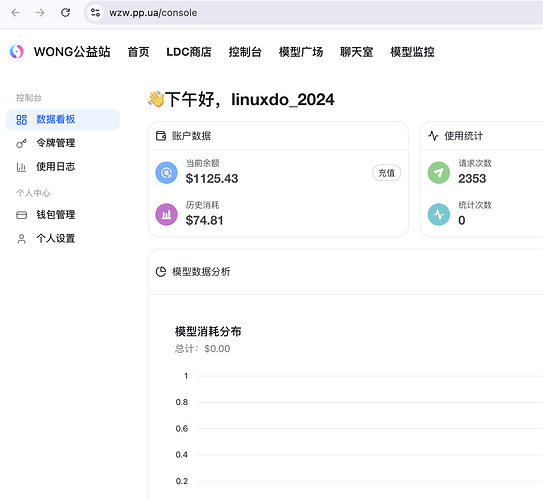Click the browser forward arrow

click(x=41, y=13)
